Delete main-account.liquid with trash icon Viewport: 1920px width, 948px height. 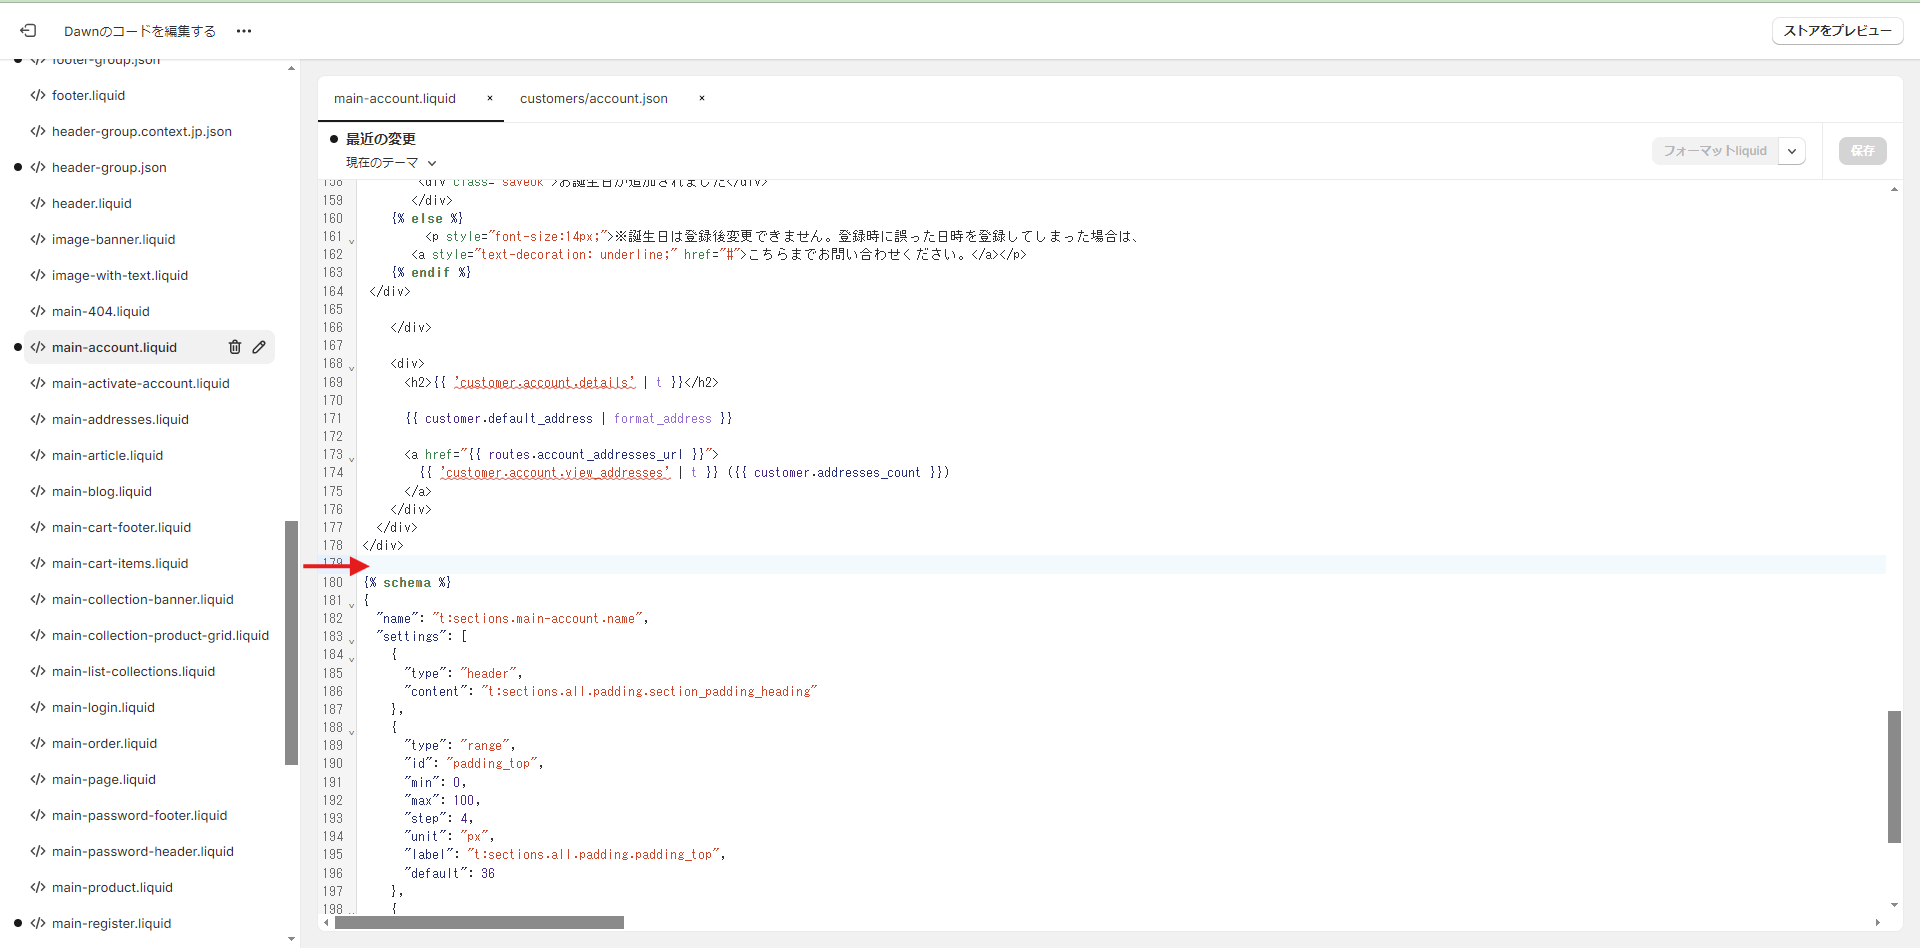pyautogui.click(x=235, y=347)
